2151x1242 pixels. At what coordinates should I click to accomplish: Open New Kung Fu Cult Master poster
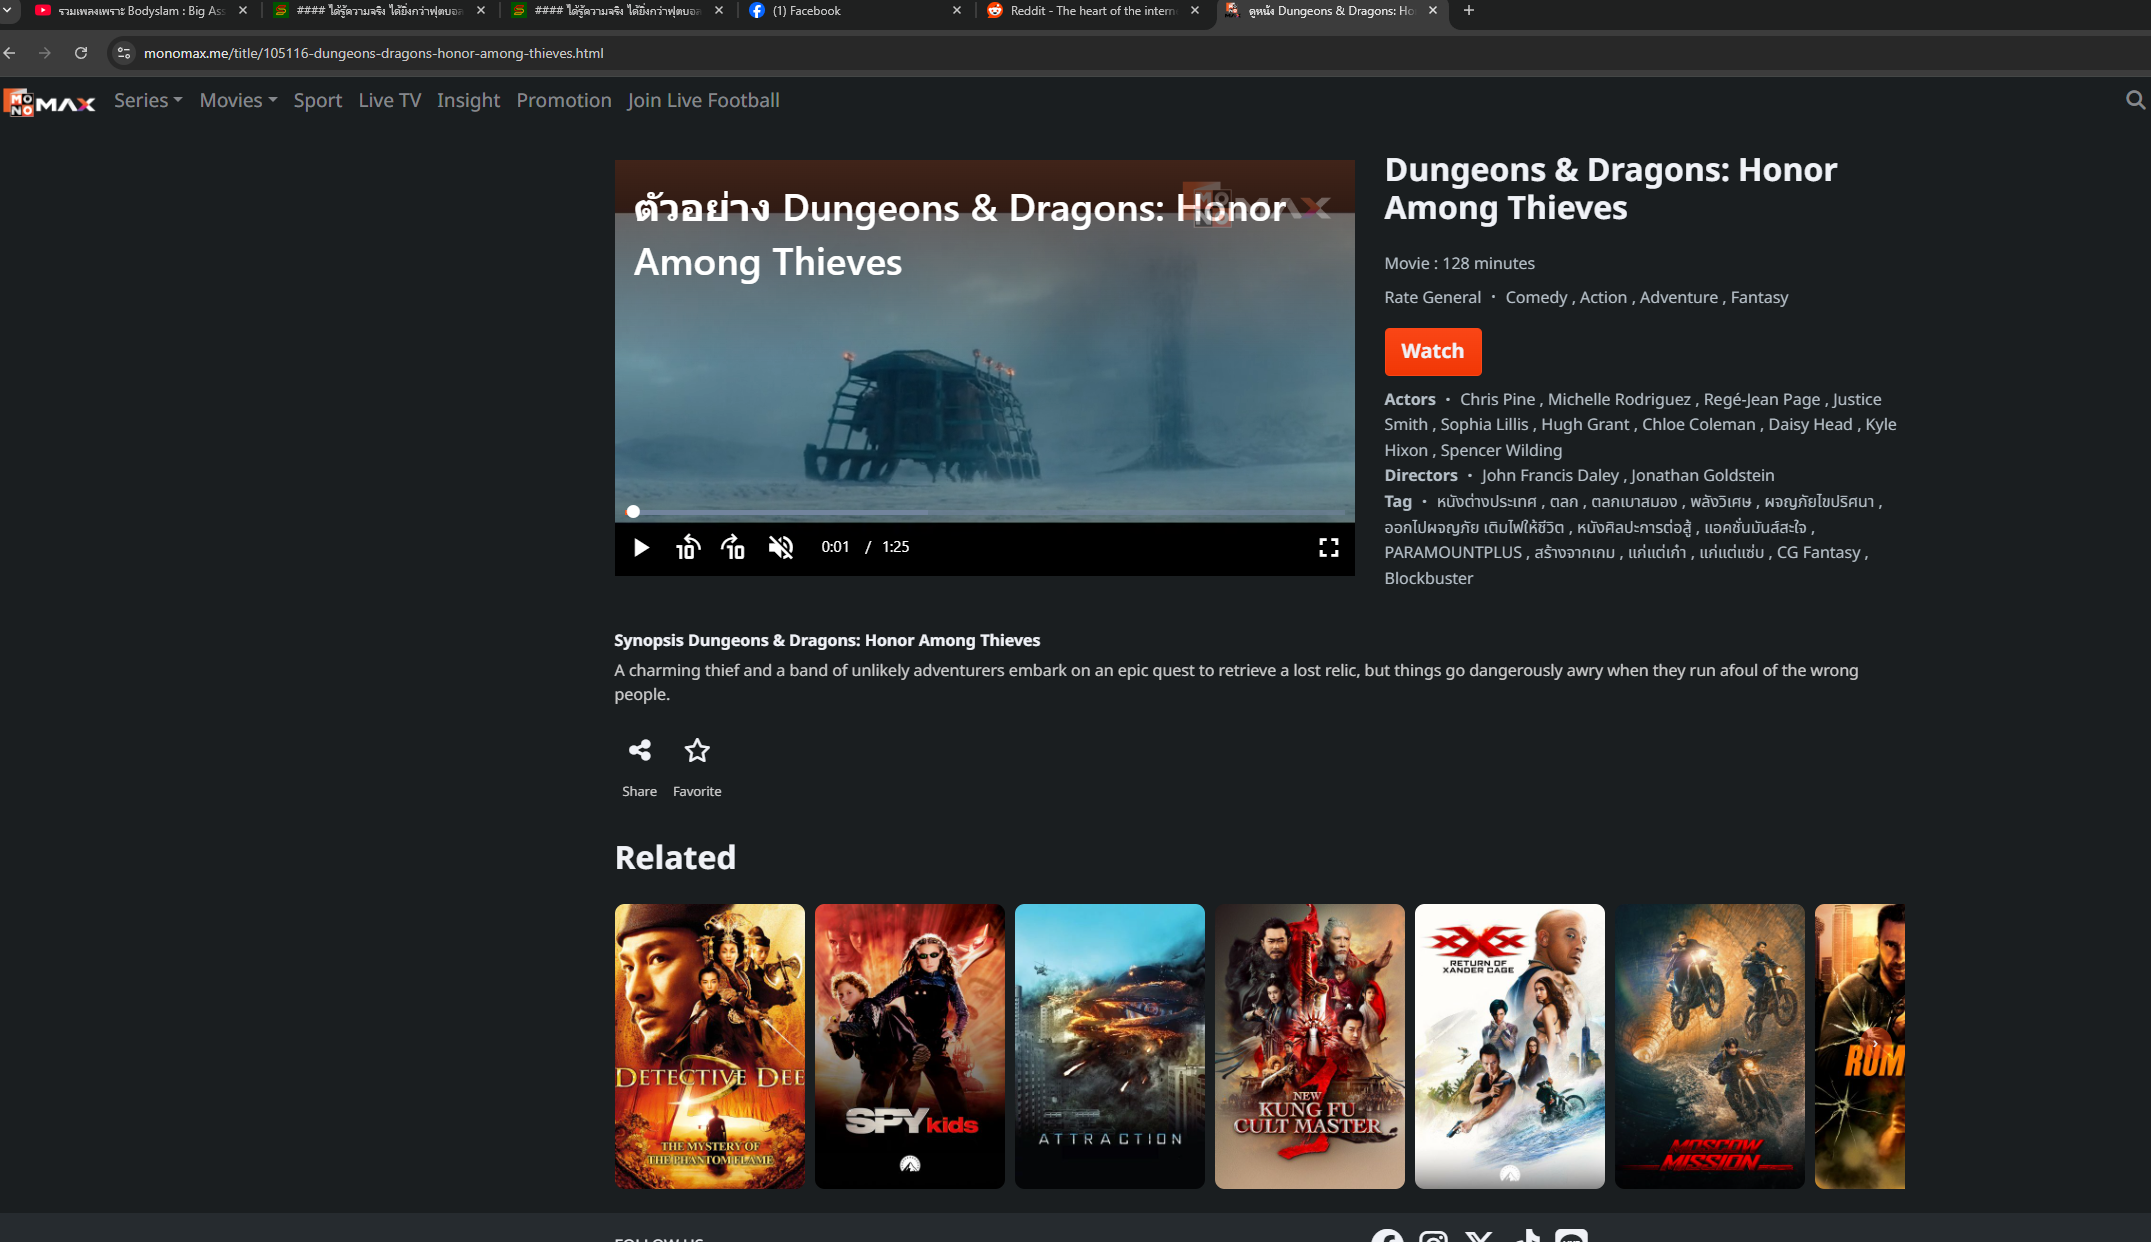(x=1310, y=1046)
